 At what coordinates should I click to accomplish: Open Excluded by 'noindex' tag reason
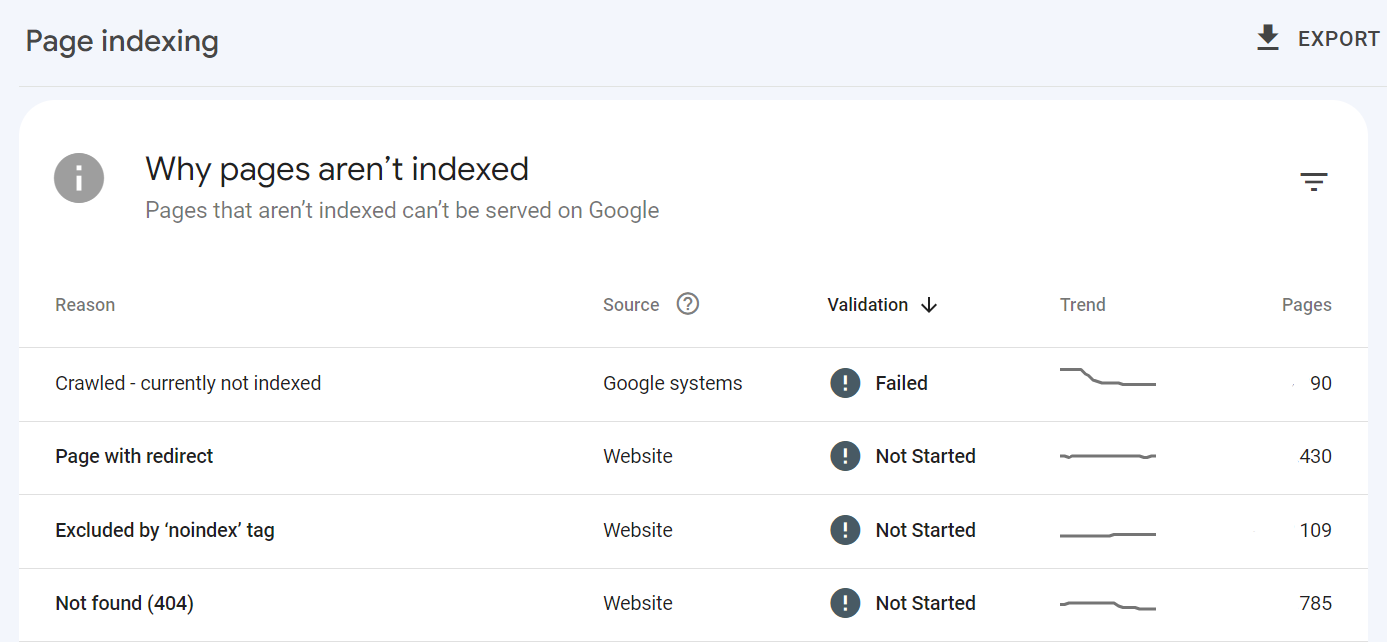coord(165,530)
